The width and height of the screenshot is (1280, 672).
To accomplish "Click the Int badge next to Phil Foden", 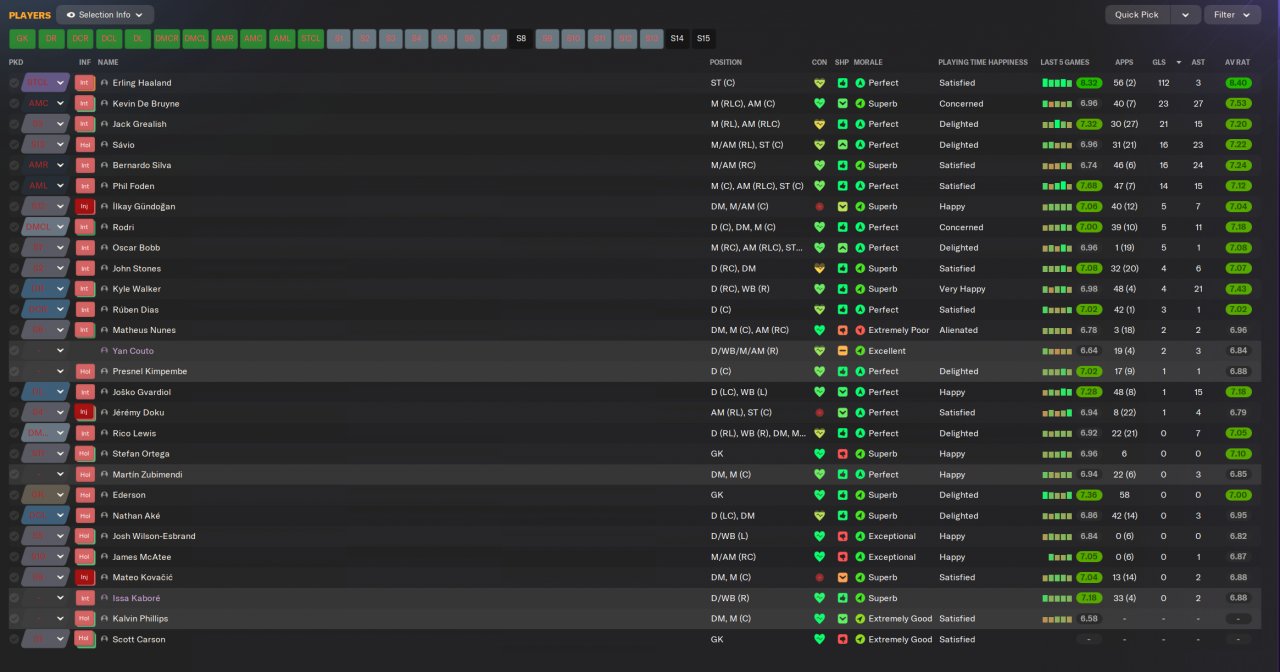I will click(85, 186).
